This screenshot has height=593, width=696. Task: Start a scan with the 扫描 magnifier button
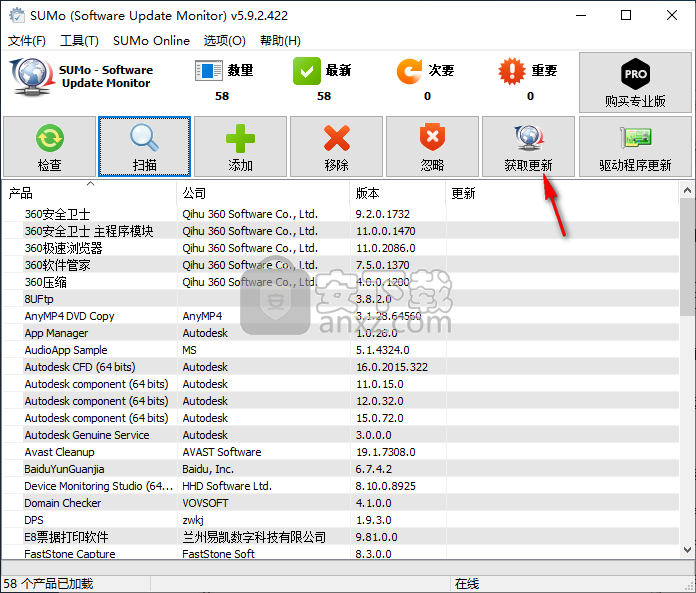tap(144, 146)
